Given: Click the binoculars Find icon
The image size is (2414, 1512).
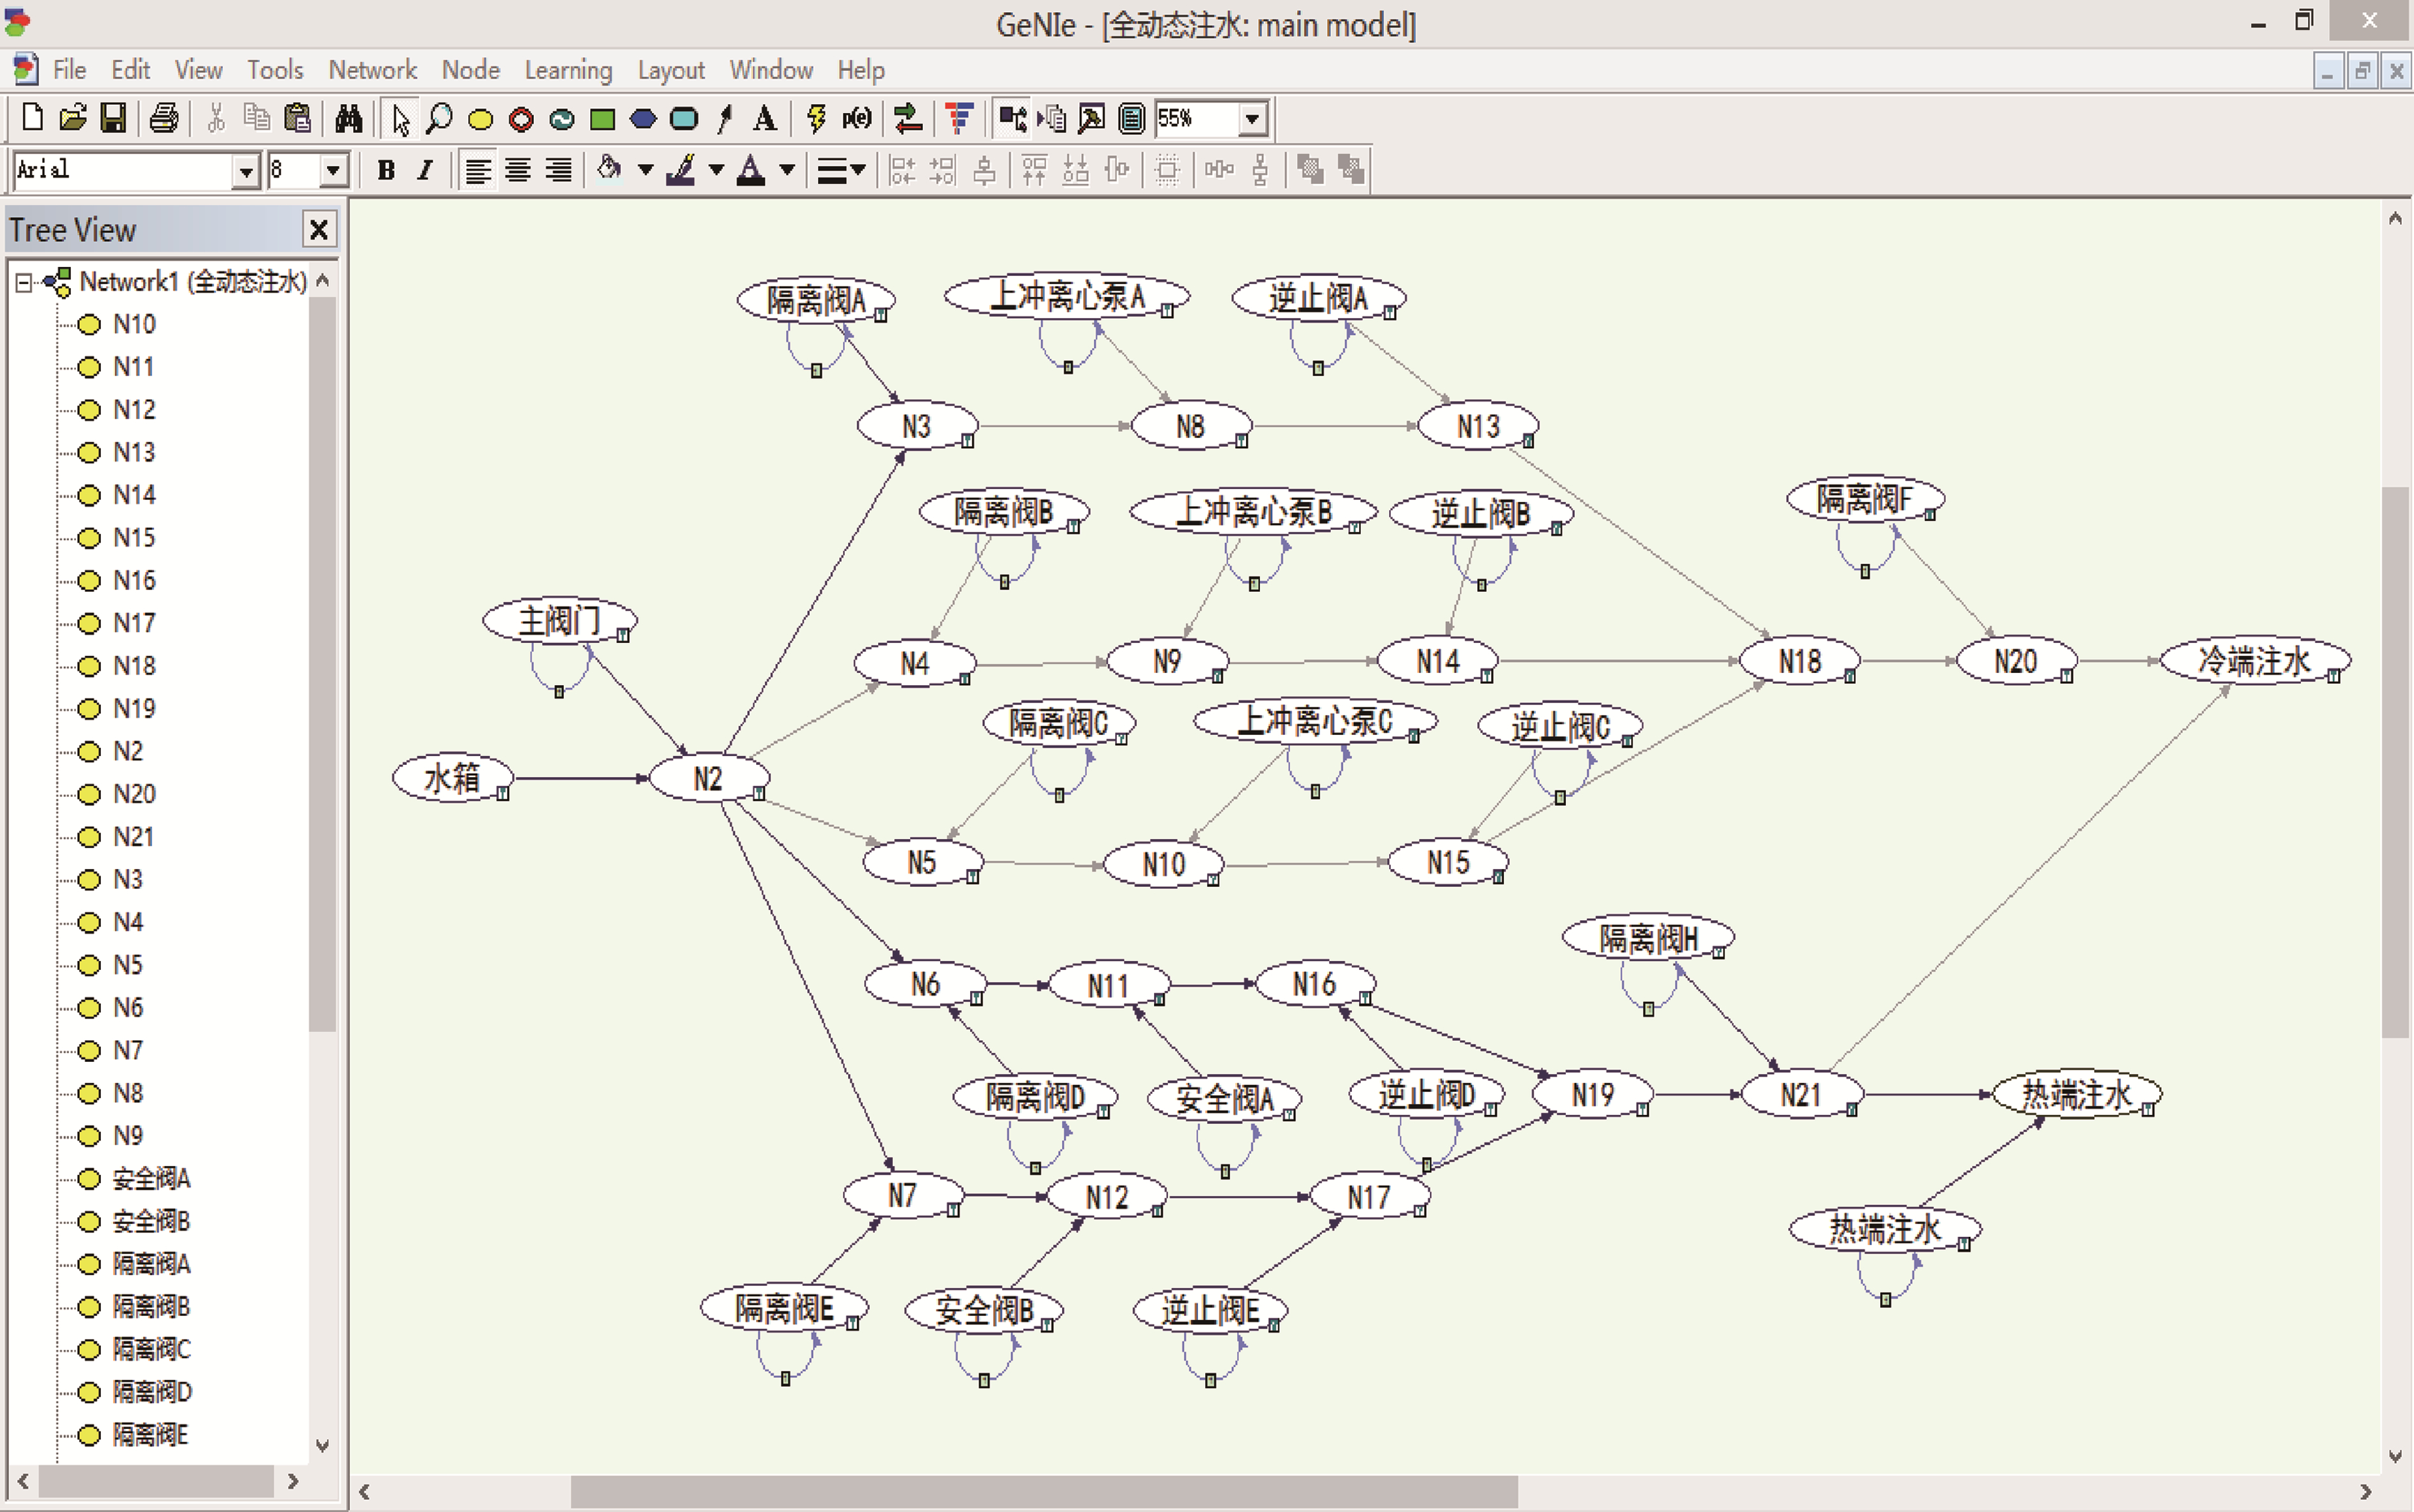Looking at the screenshot, I should point(348,119).
